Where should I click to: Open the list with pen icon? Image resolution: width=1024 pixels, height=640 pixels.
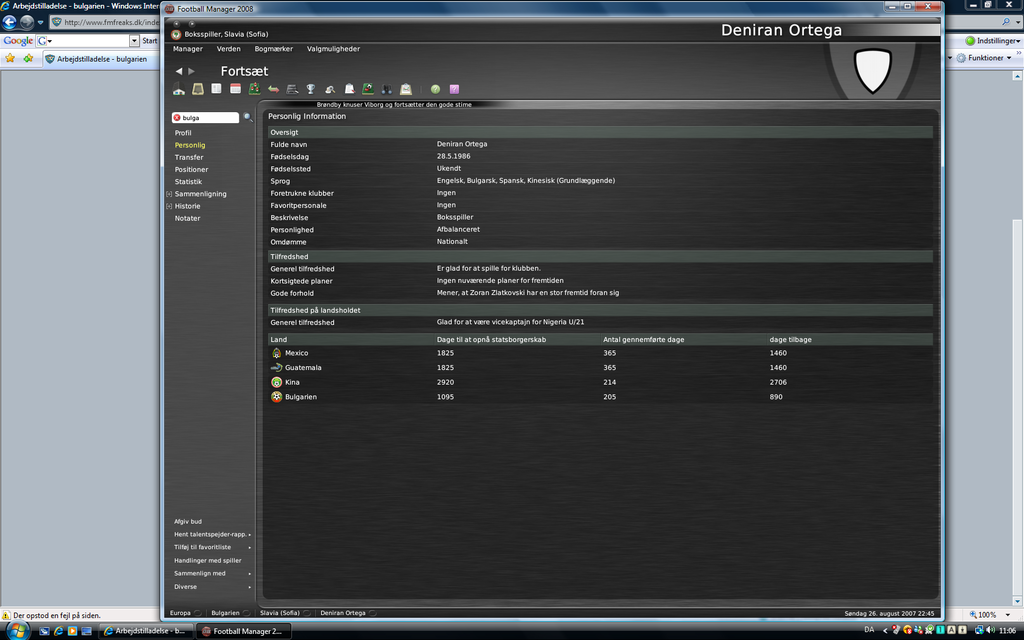click(292, 89)
